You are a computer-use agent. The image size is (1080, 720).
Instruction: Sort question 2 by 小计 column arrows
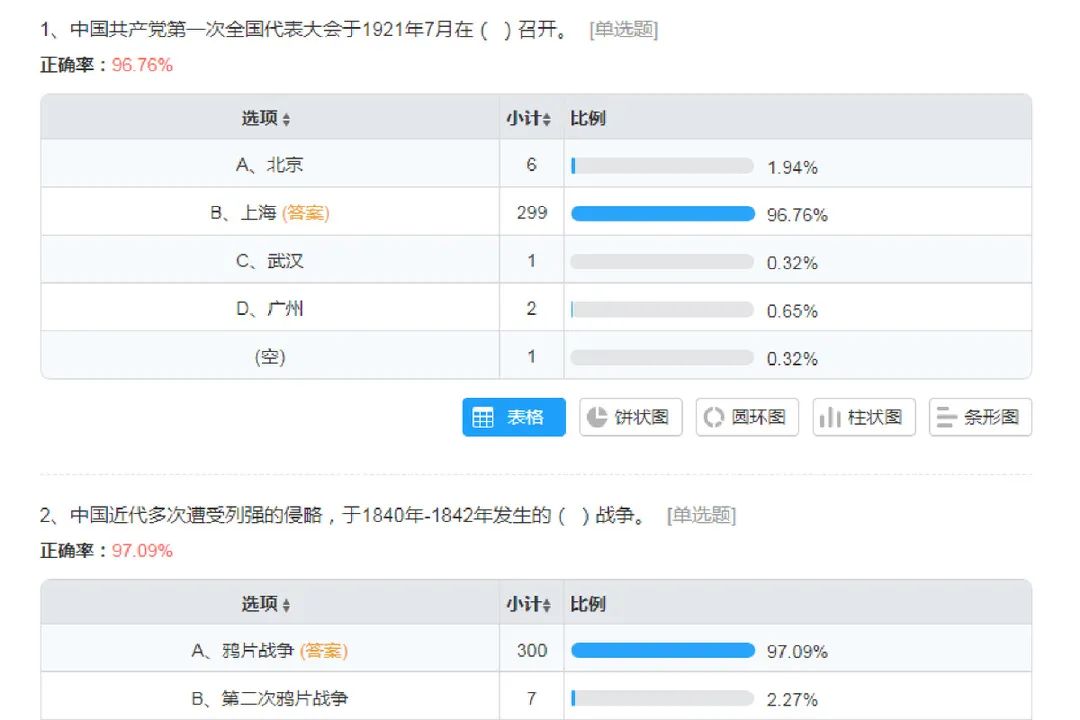pyautogui.click(x=547, y=606)
